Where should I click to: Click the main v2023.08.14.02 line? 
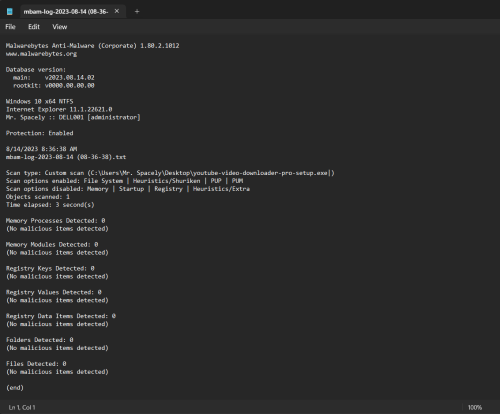coord(54,78)
